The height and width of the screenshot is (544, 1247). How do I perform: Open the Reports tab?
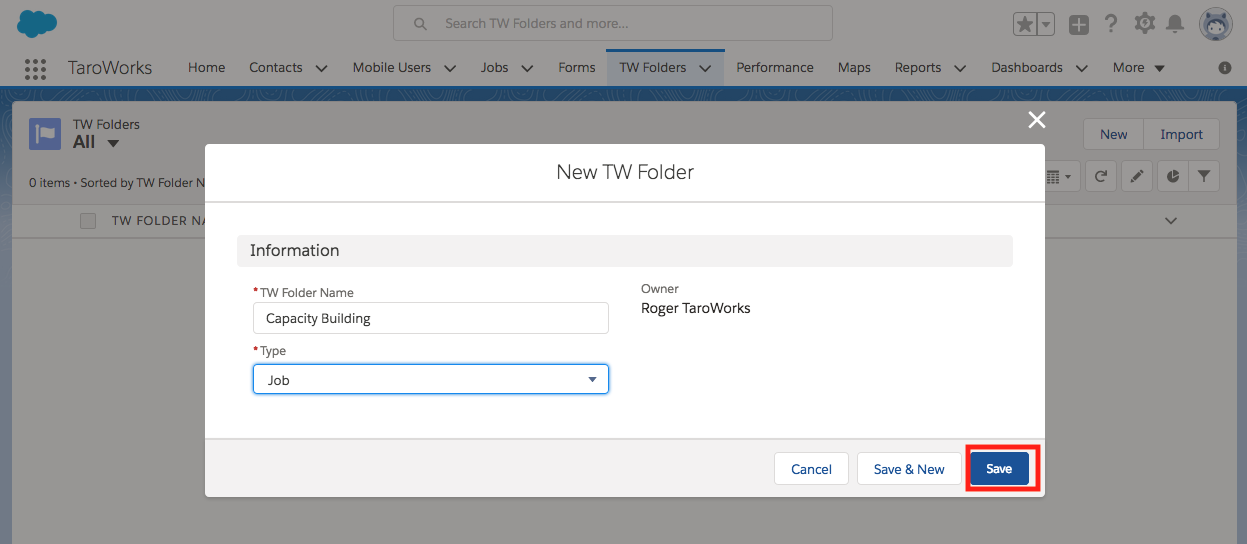click(918, 68)
